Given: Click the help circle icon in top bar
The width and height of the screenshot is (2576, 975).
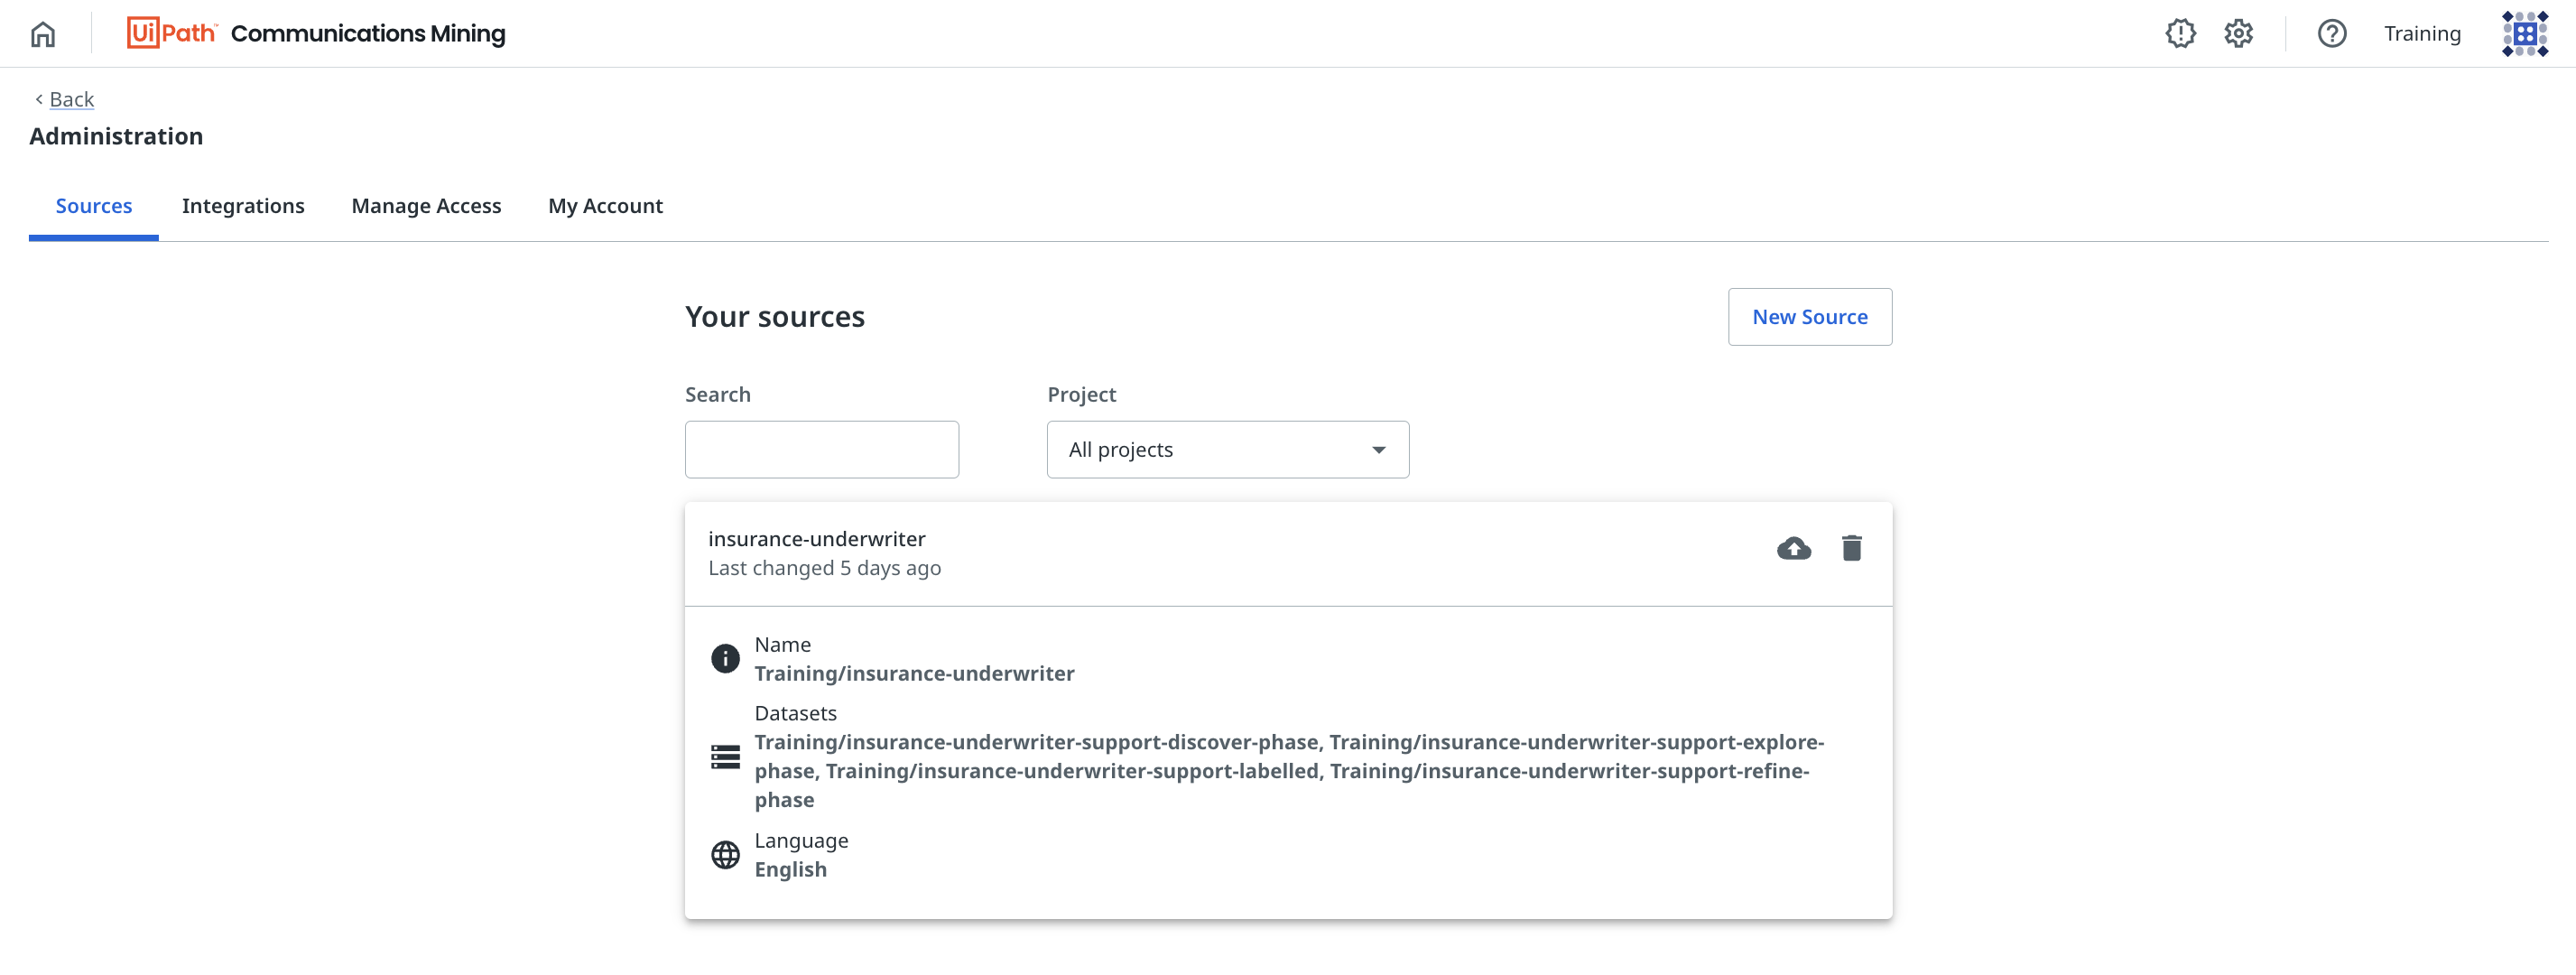Looking at the screenshot, I should point(2330,32).
